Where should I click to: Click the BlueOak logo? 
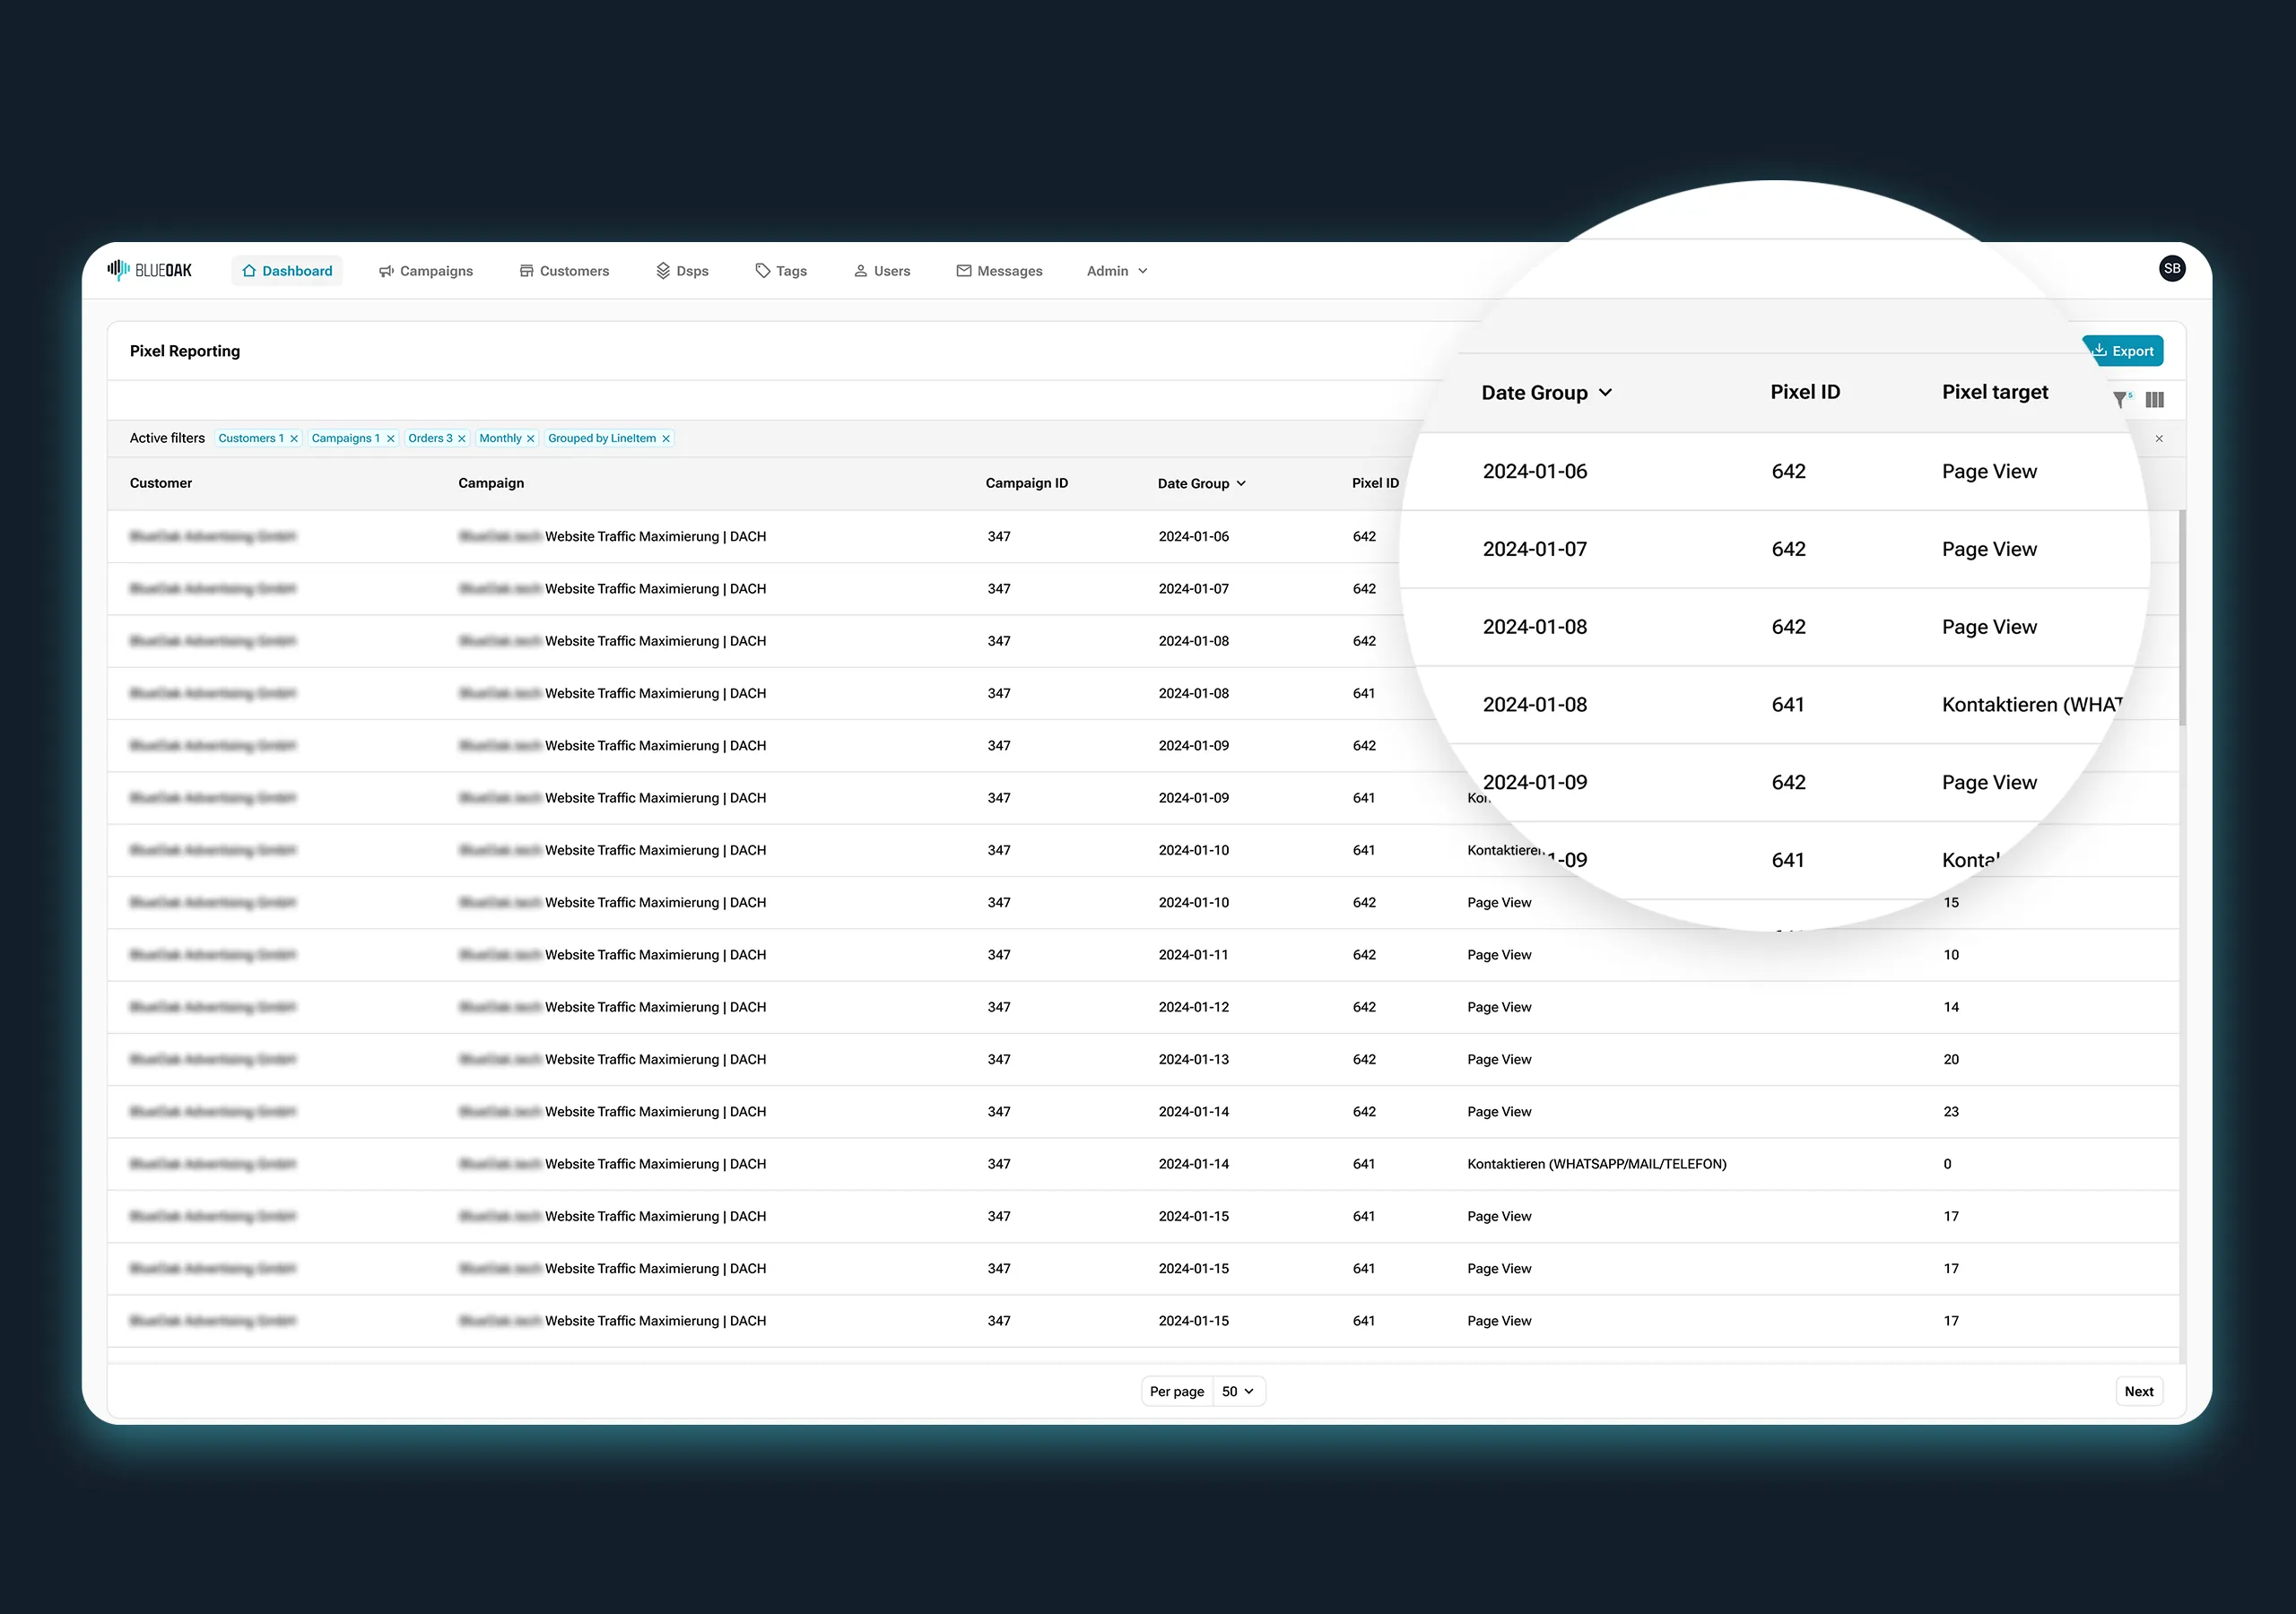150,270
